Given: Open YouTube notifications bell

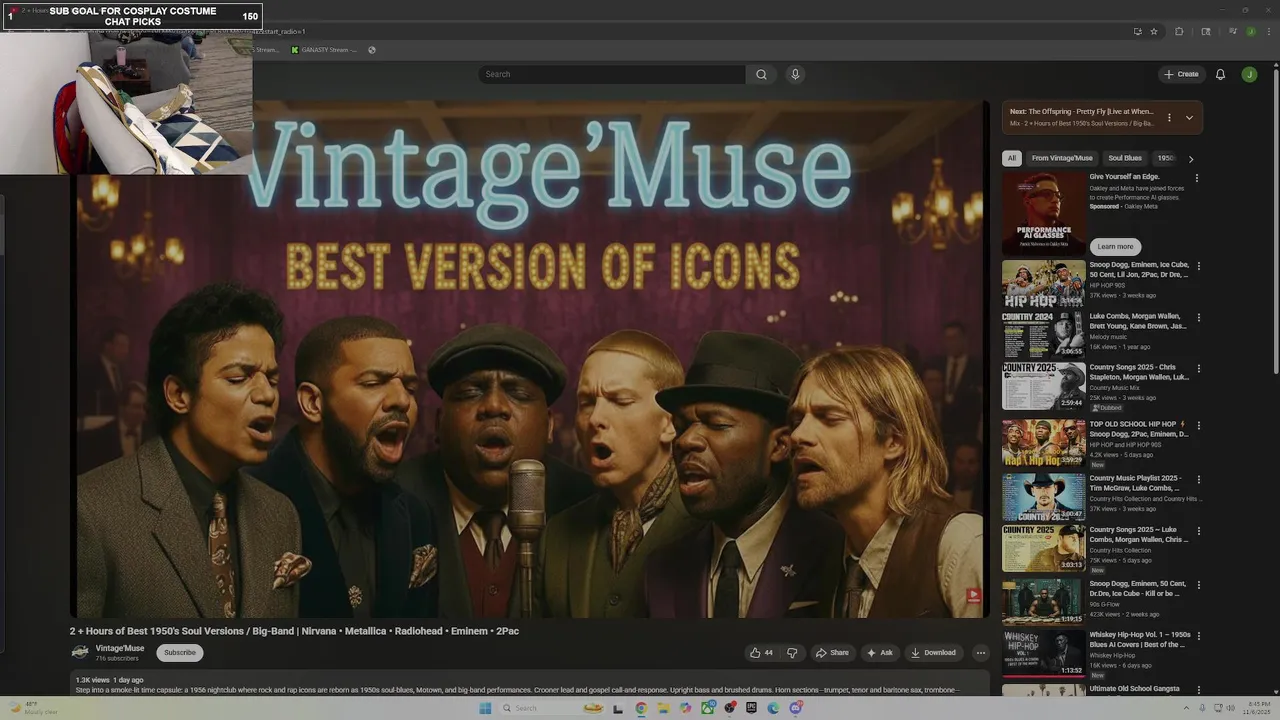Looking at the screenshot, I should (x=1220, y=74).
